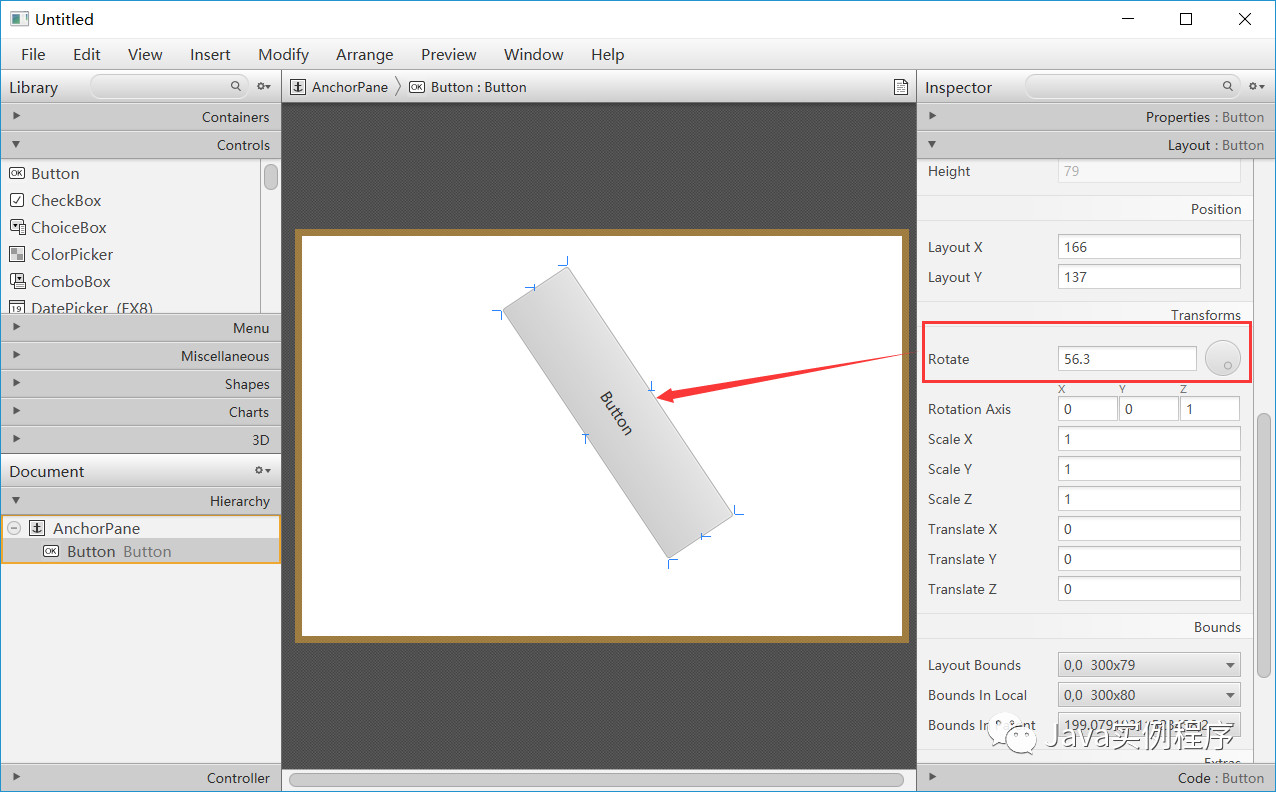Expand the Containers library section
Viewport: 1276px width, 792px height.
click(16, 116)
